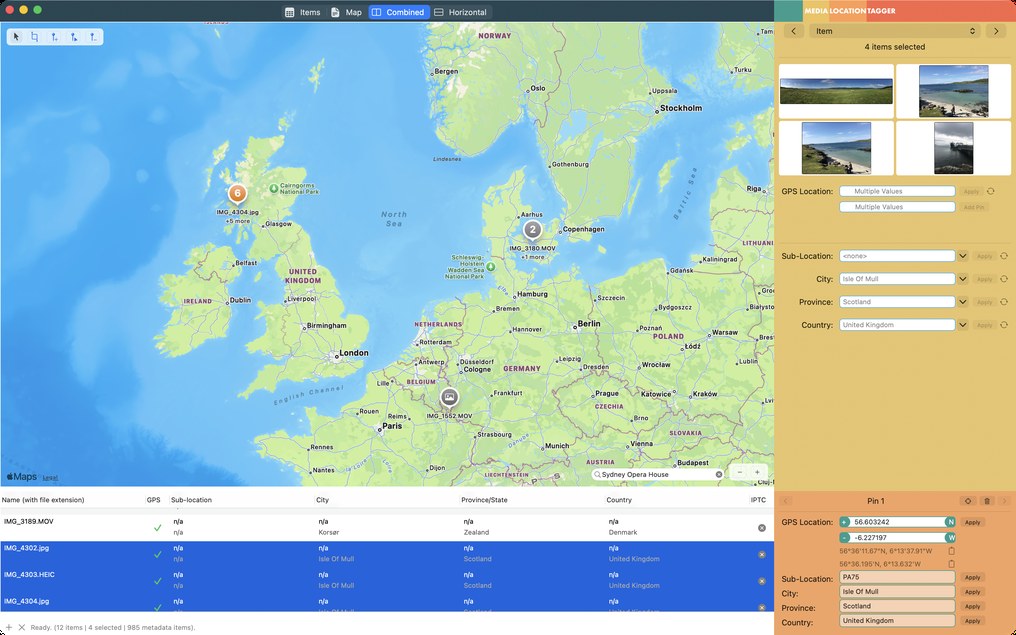Select the add pin map tool
Image resolution: width=1016 pixels, height=635 pixels.
click(54, 37)
